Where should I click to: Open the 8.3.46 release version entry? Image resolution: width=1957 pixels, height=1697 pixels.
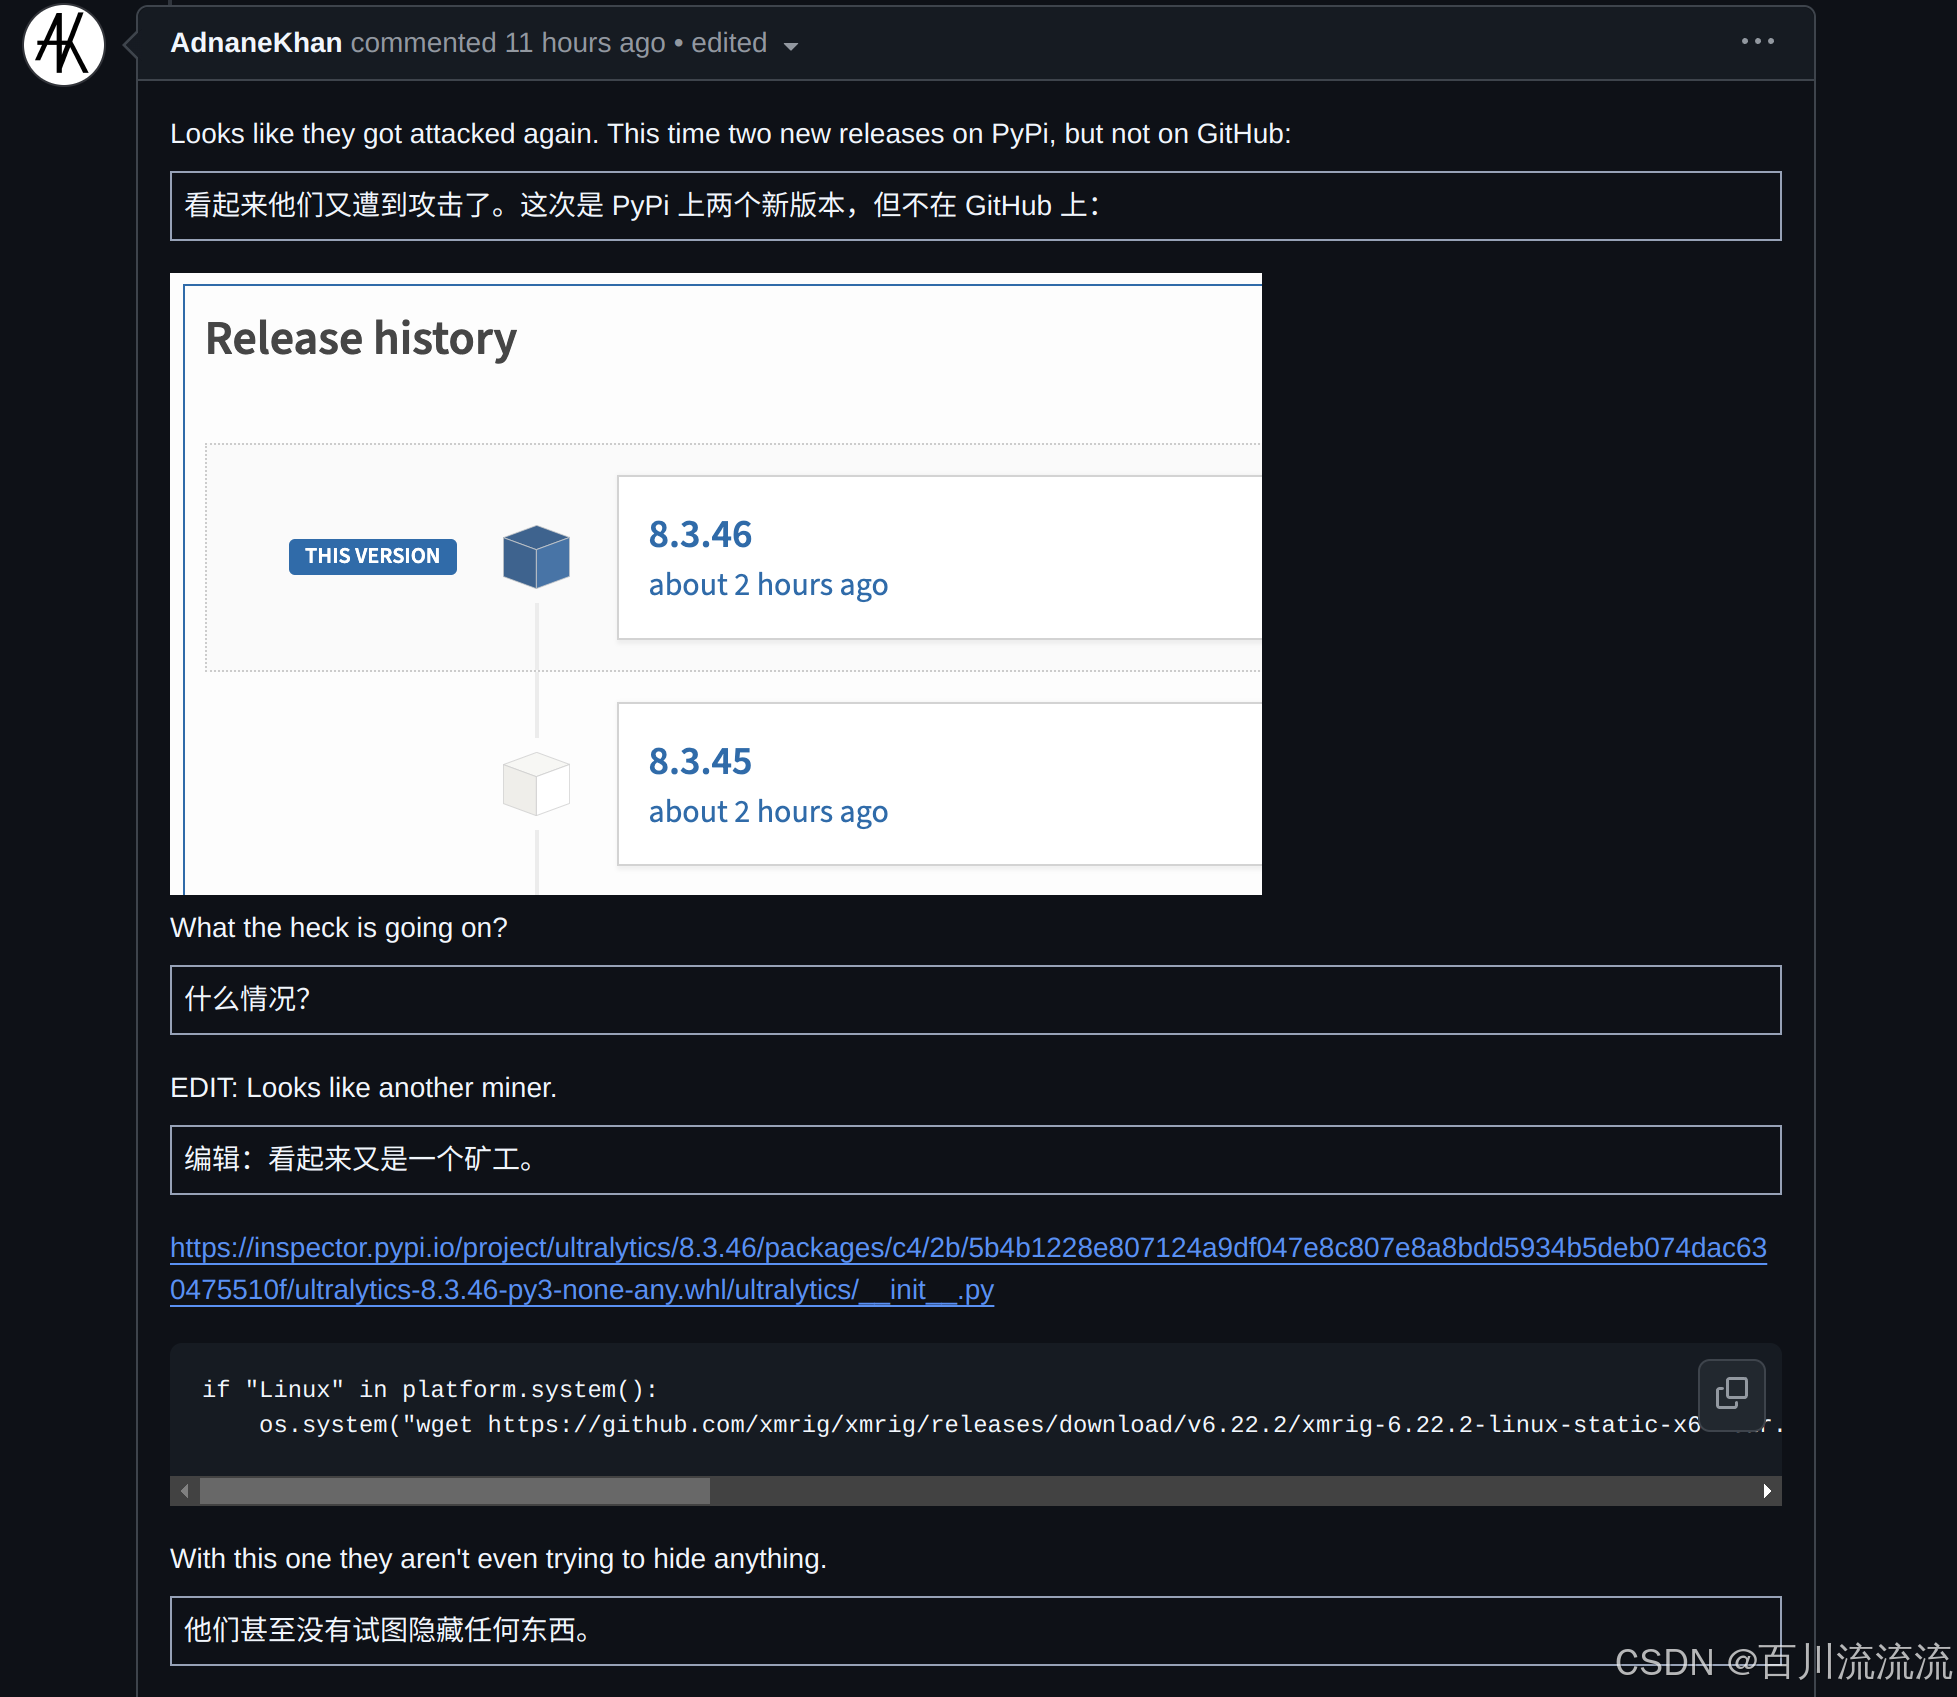(700, 535)
